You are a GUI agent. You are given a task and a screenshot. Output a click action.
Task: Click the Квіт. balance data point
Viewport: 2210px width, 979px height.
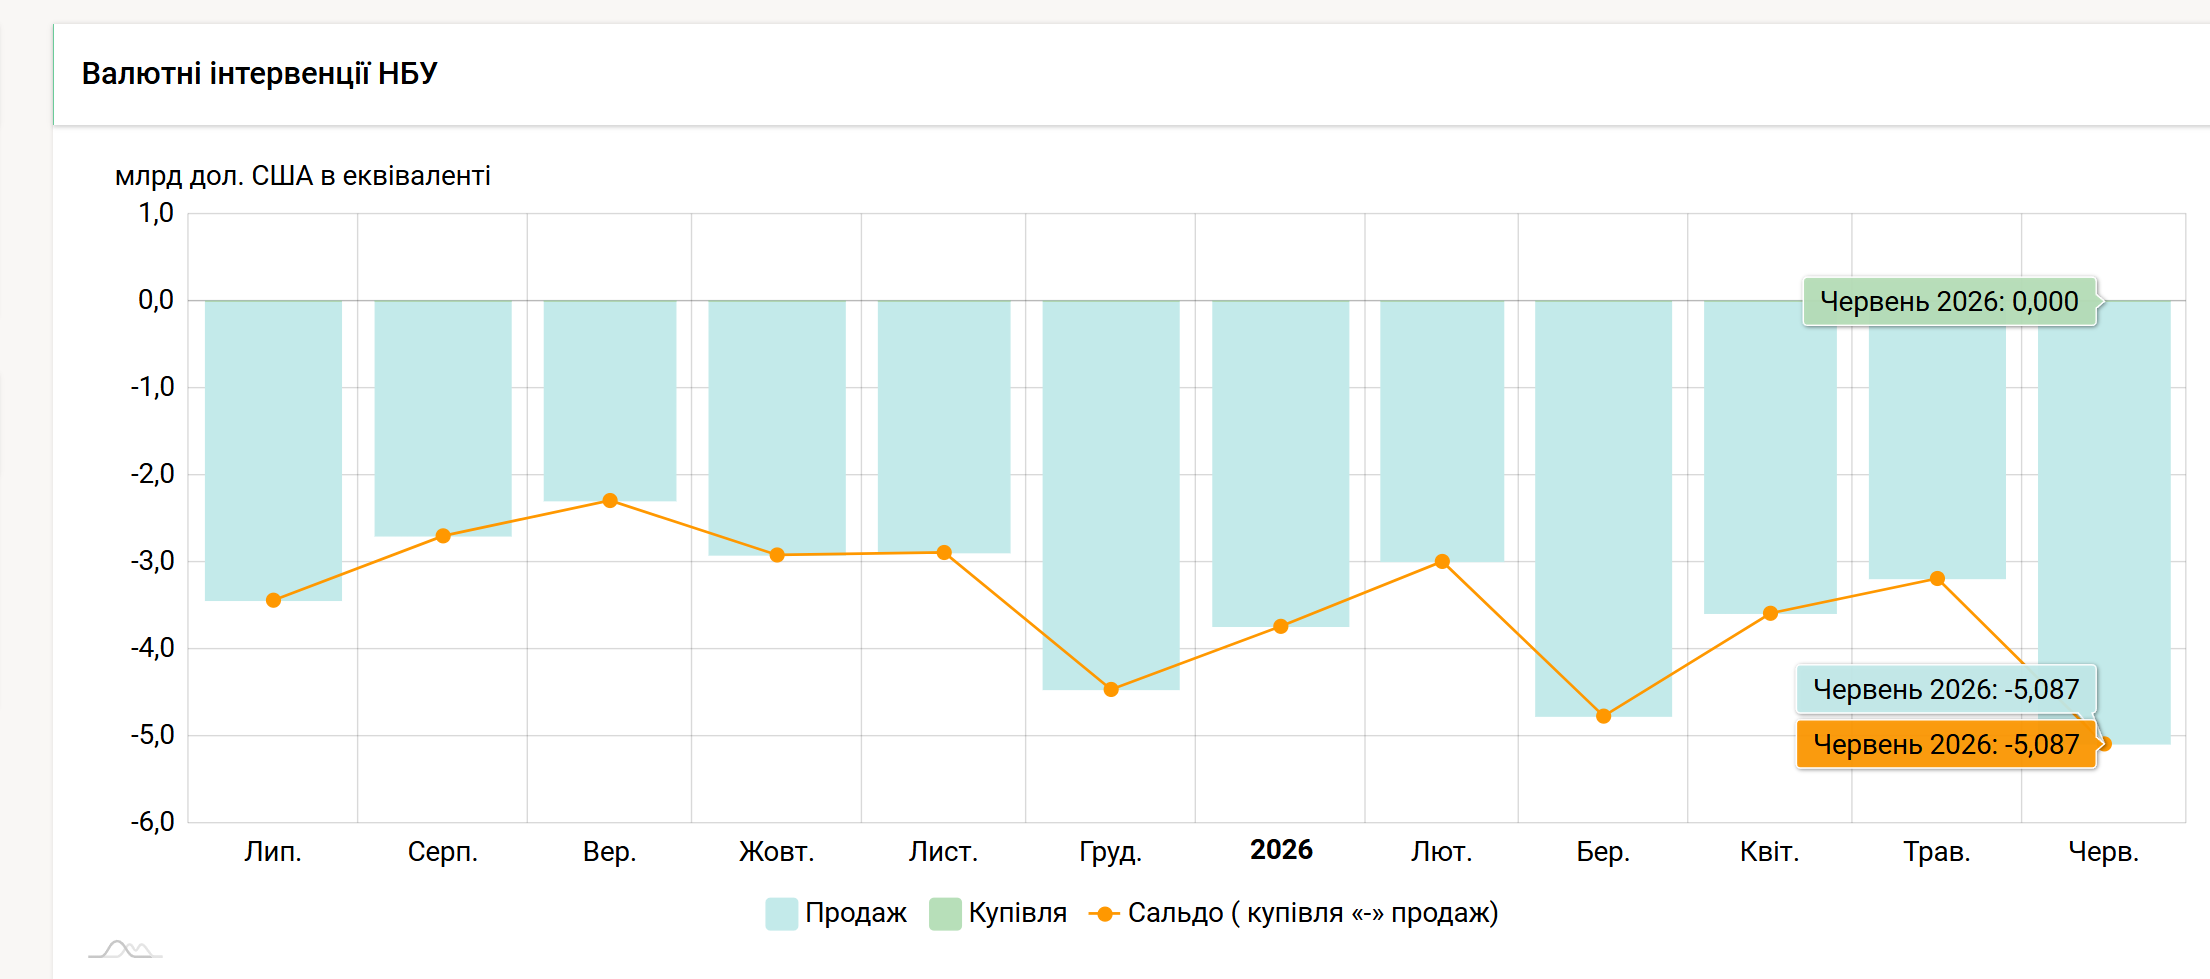point(1770,613)
